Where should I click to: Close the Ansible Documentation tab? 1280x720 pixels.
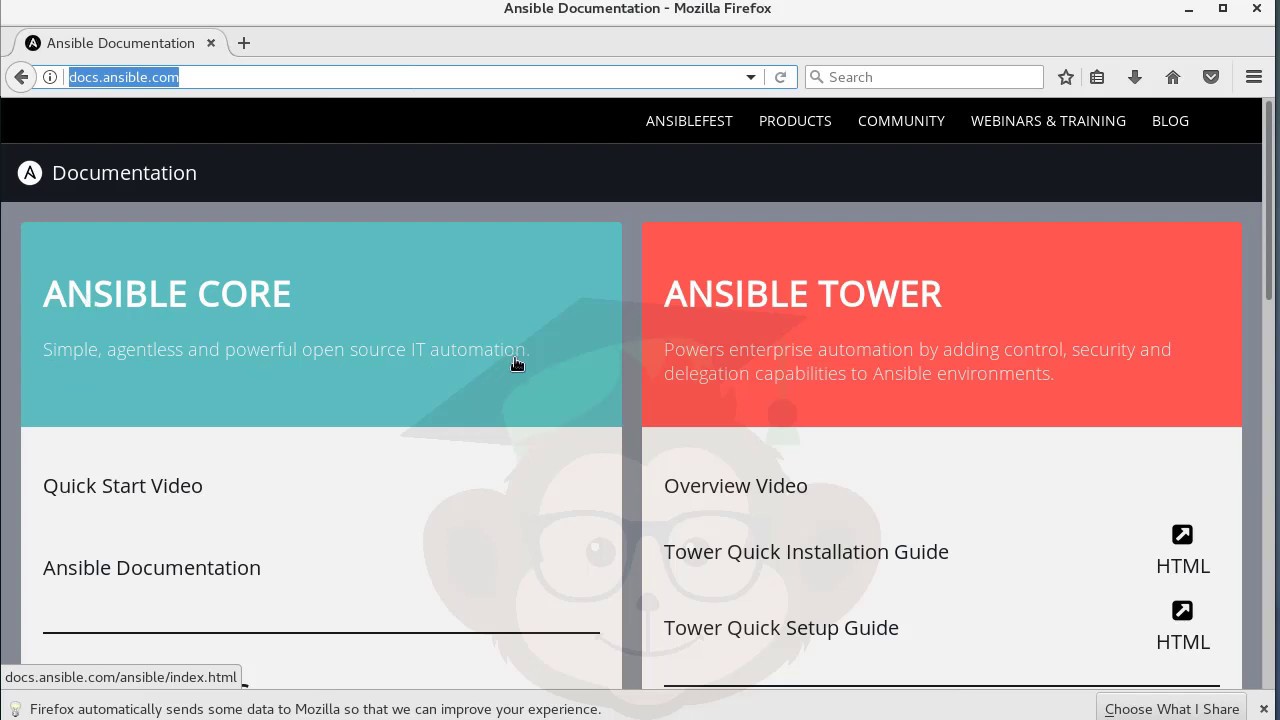point(211,43)
